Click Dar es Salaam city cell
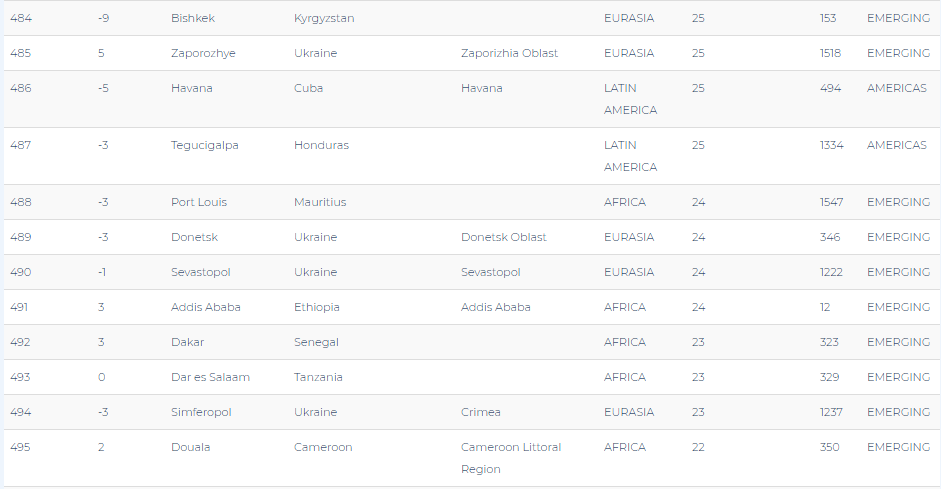Image resolution: width=941 pixels, height=489 pixels. (x=210, y=377)
